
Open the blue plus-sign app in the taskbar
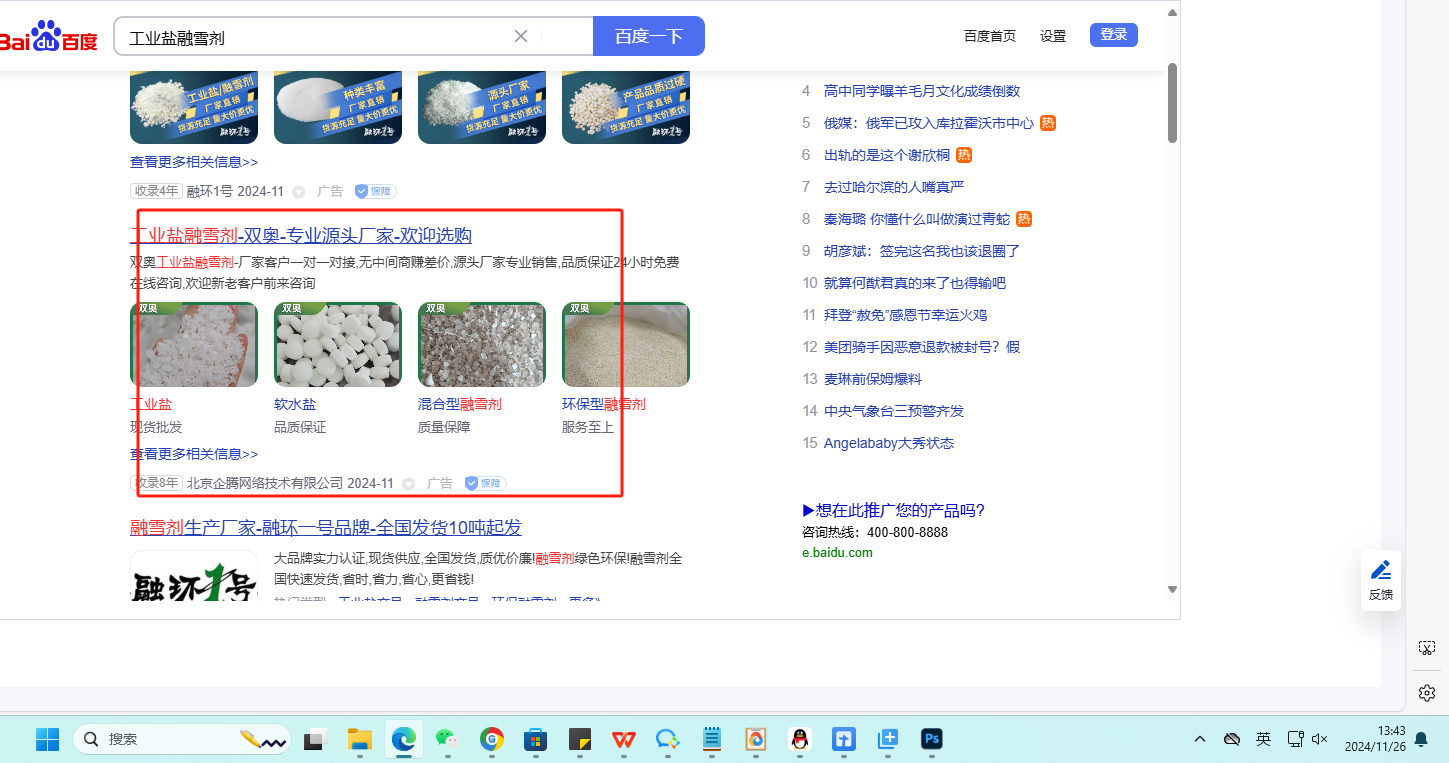(x=887, y=739)
